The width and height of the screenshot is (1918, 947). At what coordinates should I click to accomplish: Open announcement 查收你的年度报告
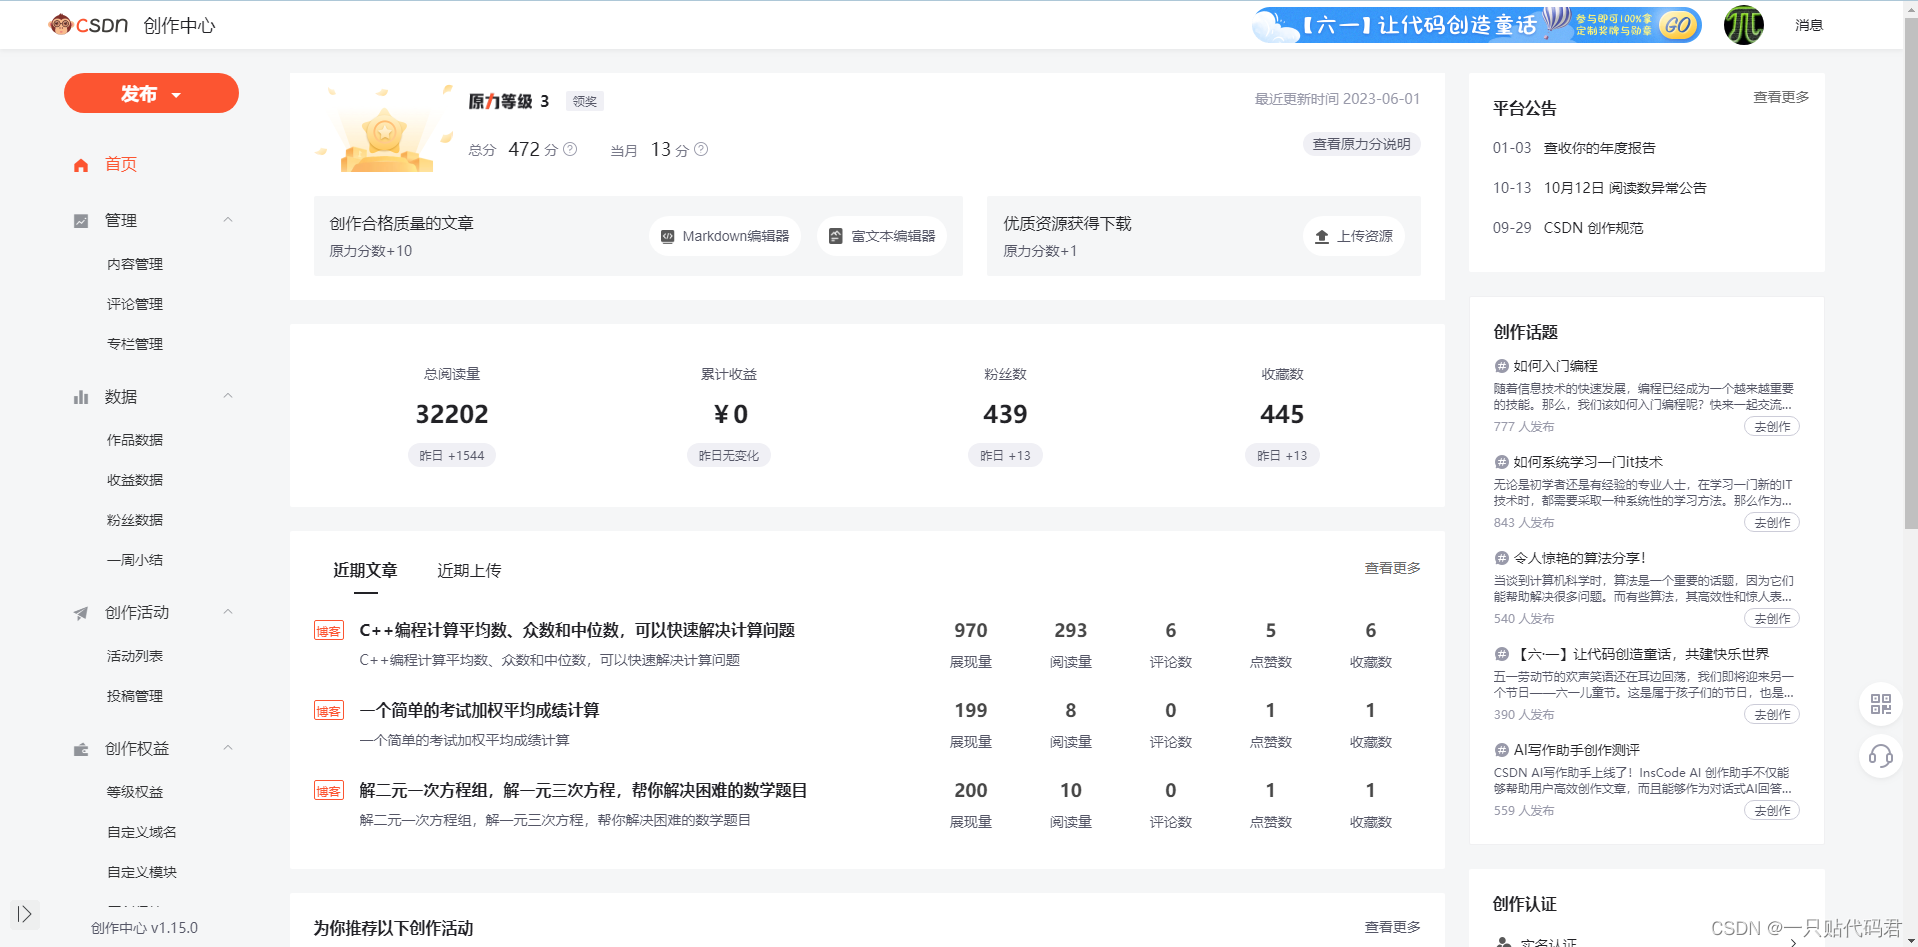click(x=1599, y=148)
